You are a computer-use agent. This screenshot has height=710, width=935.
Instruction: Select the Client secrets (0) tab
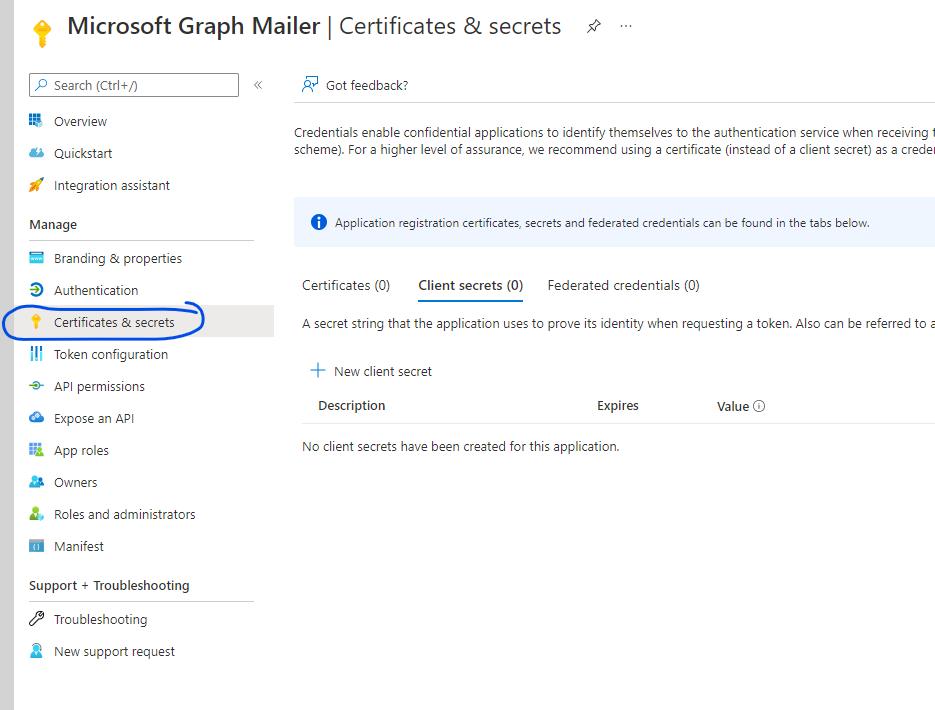[470, 286]
